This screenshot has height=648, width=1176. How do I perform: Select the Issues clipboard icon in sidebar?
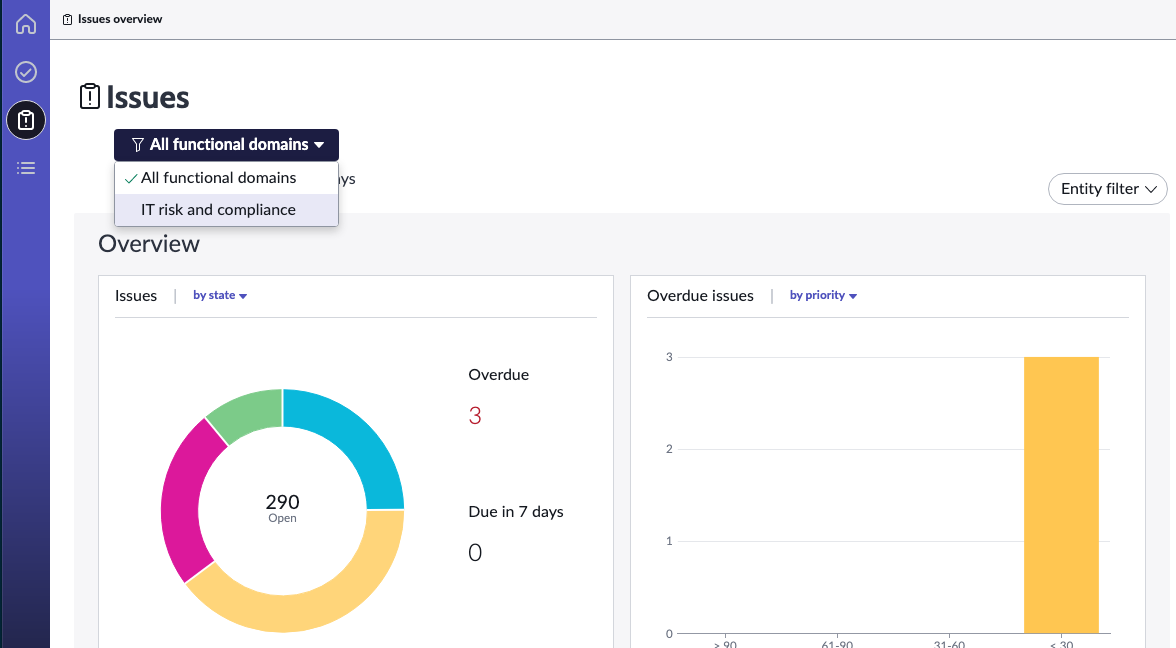[26, 120]
